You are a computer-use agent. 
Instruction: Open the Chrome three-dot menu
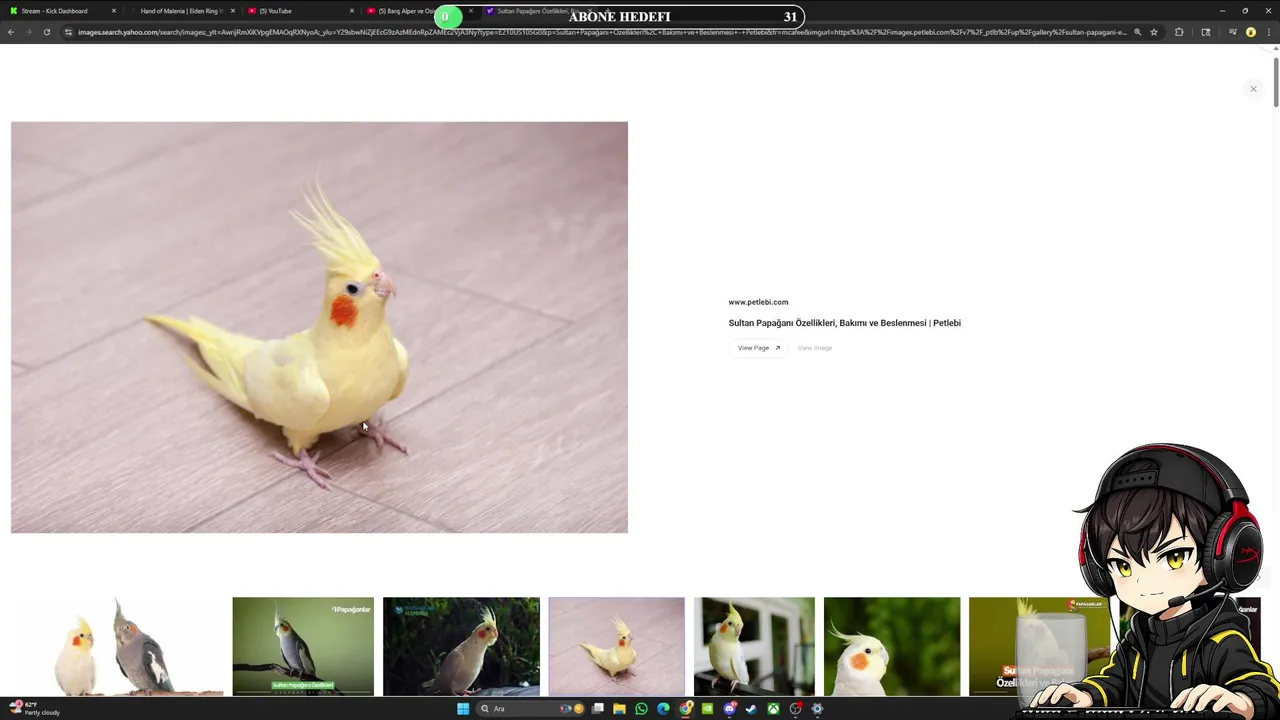tap(1268, 32)
